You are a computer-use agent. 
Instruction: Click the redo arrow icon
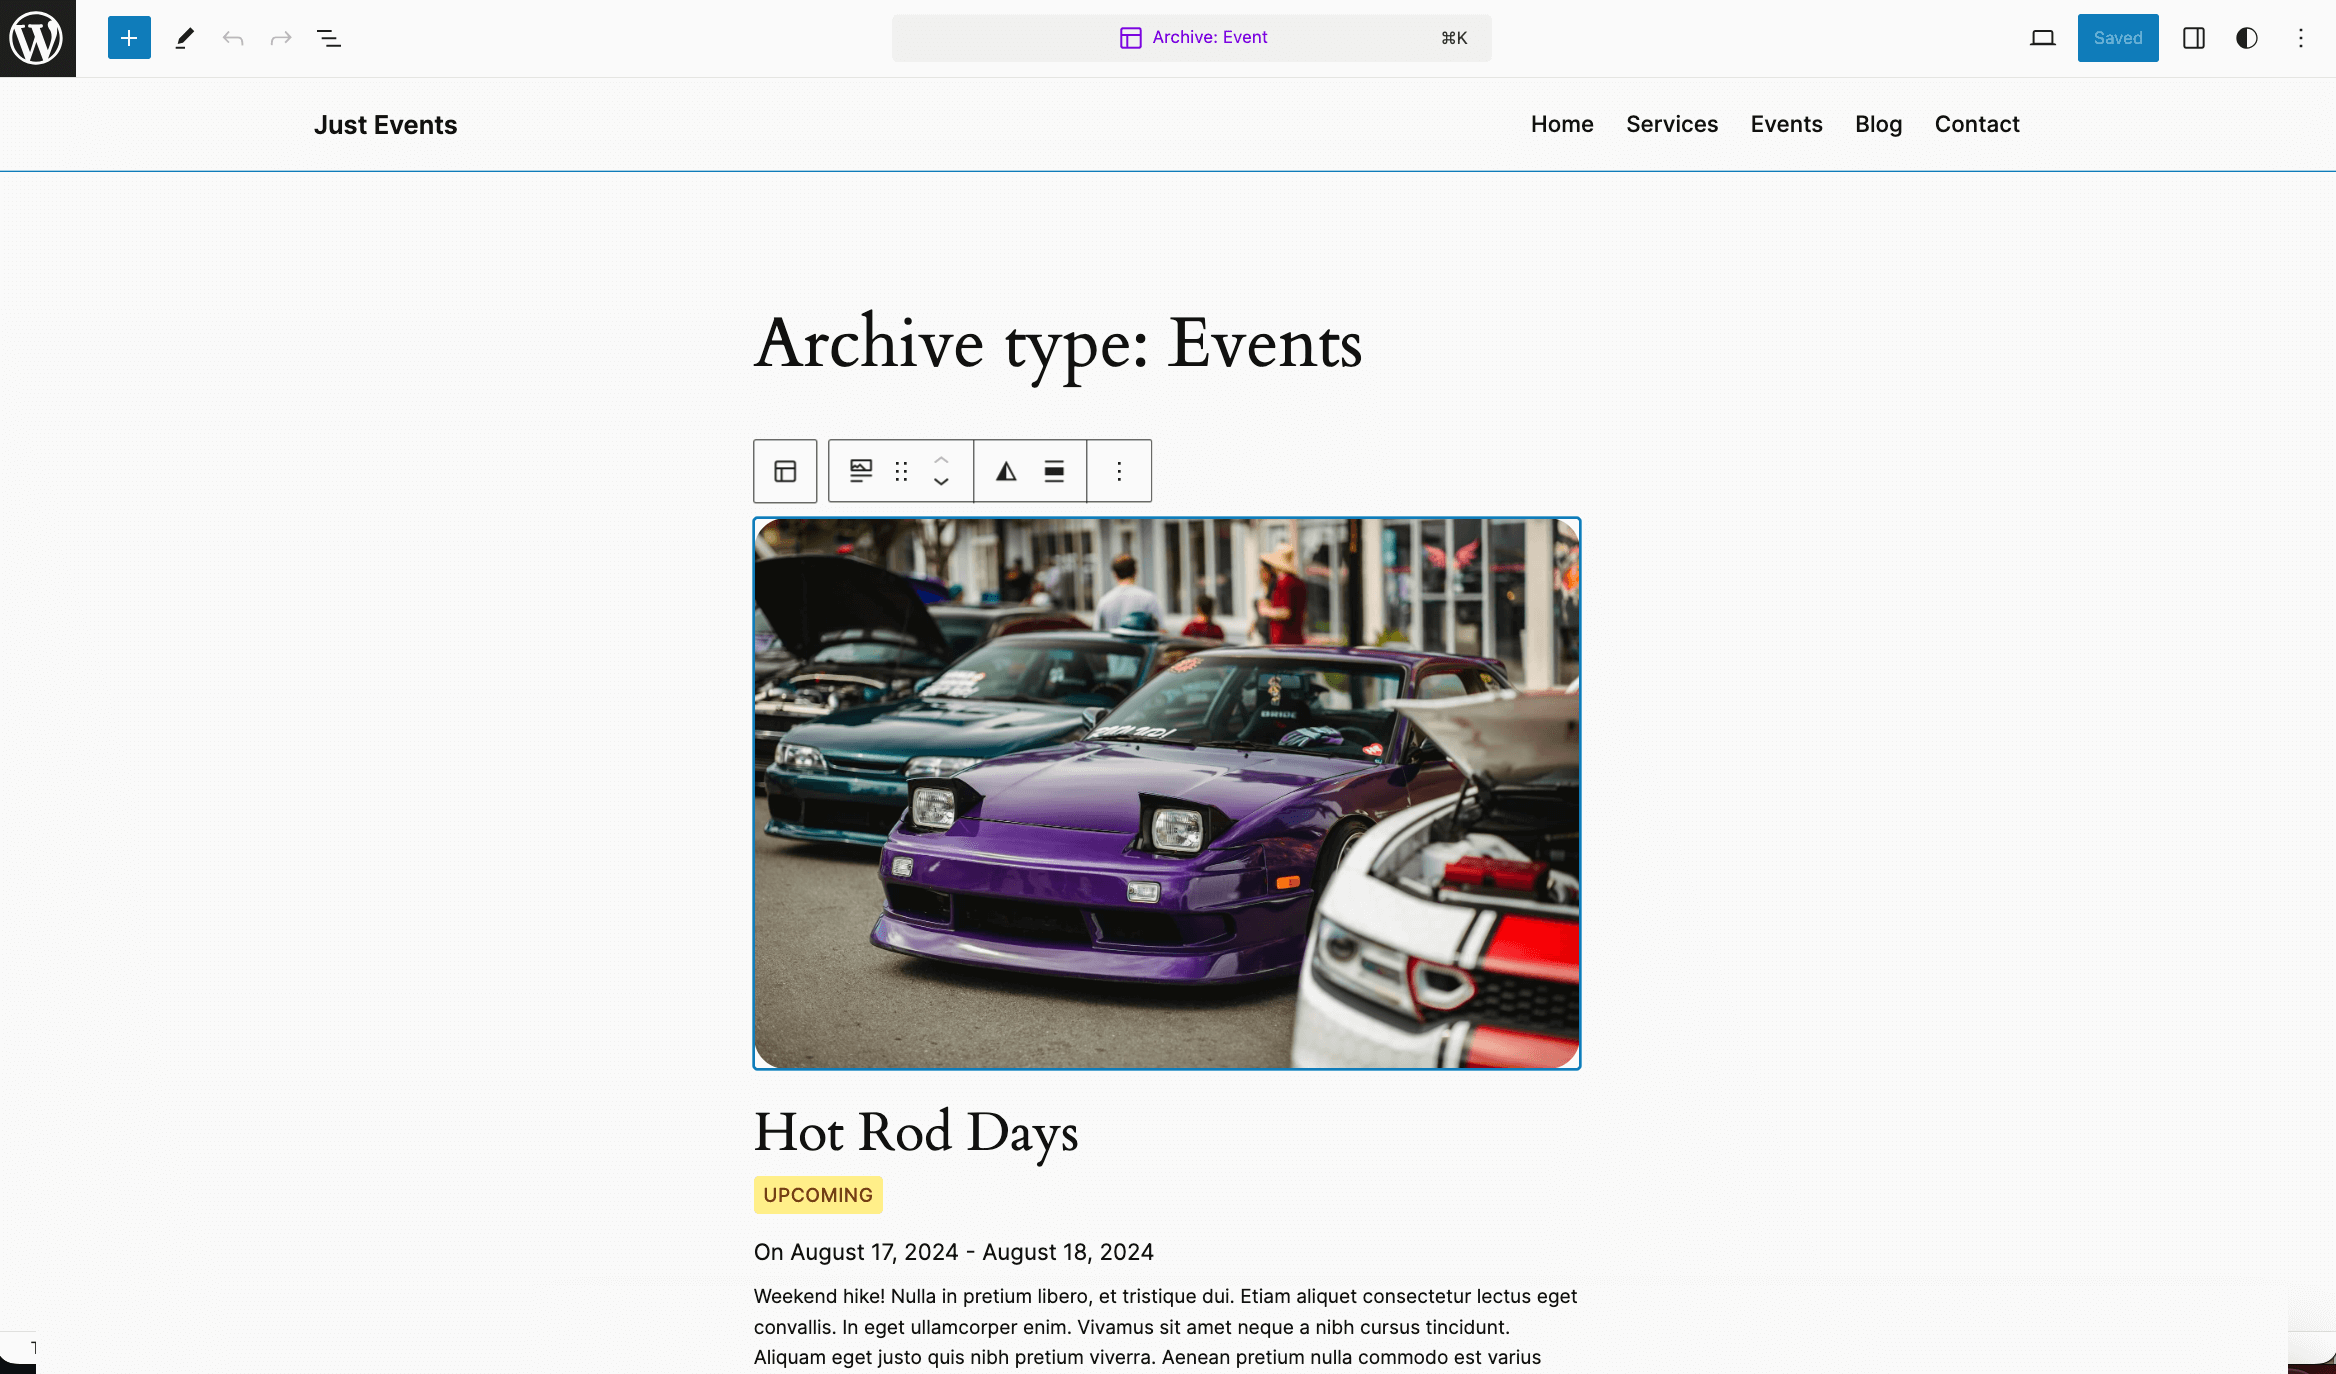(280, 38)
